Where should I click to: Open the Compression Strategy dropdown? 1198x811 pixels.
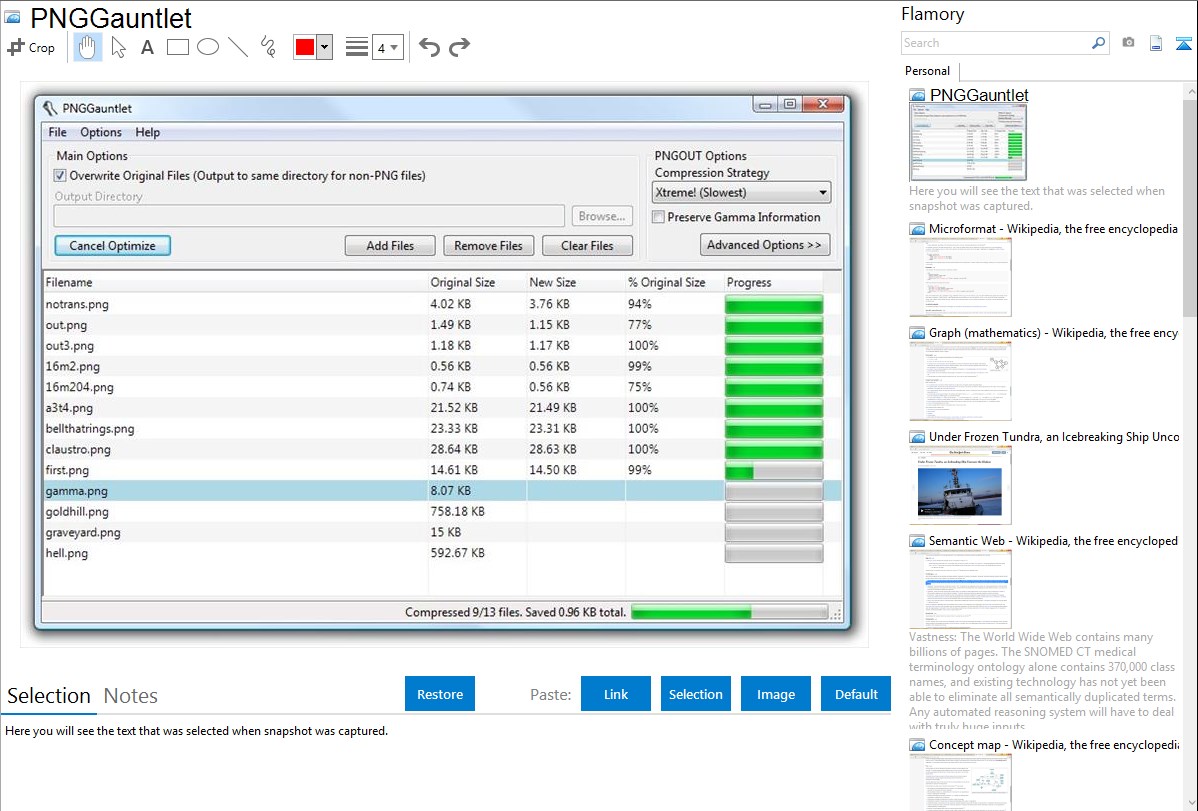pyautogui.click(x=740, y=193)
